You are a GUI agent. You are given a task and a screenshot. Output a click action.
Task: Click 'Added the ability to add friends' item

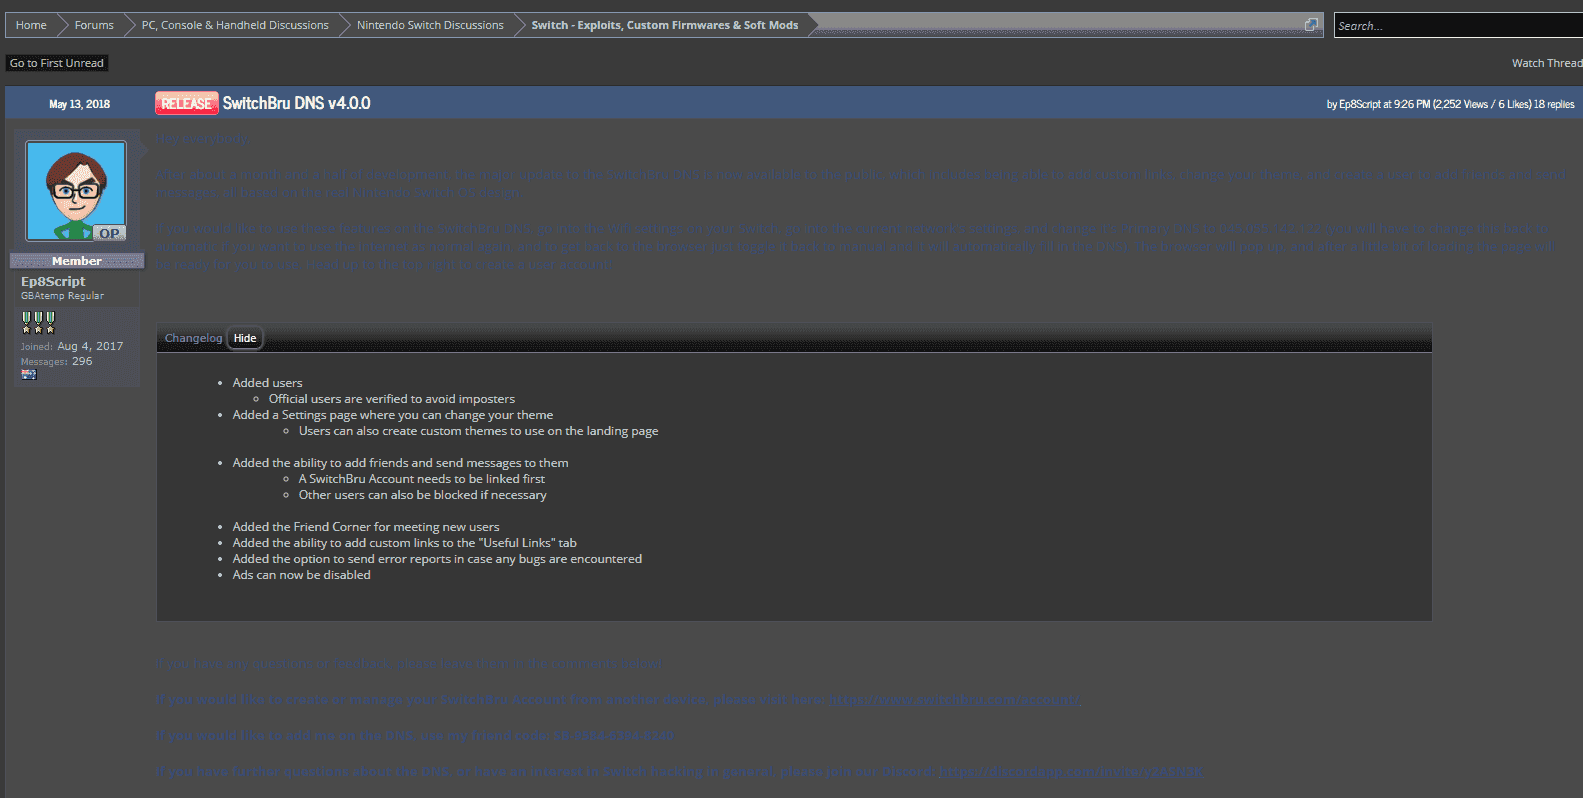tap(400, 463)
